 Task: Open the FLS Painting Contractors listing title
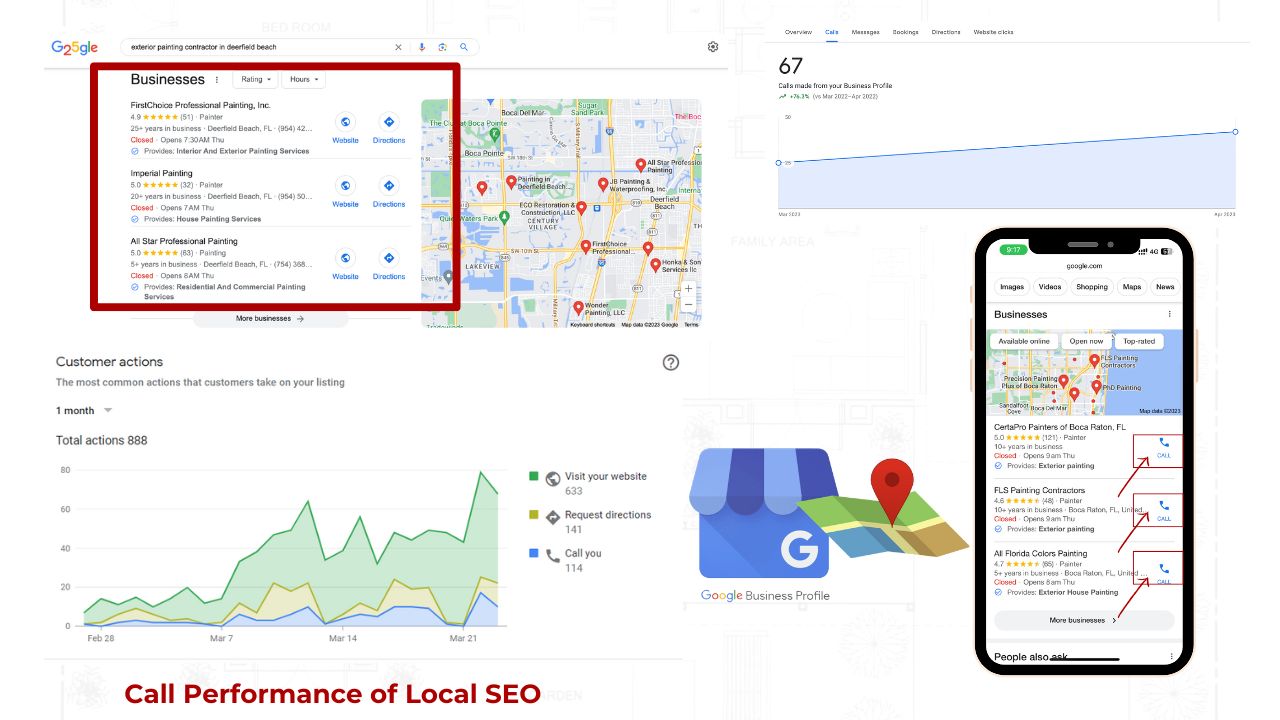(1039, 490)
